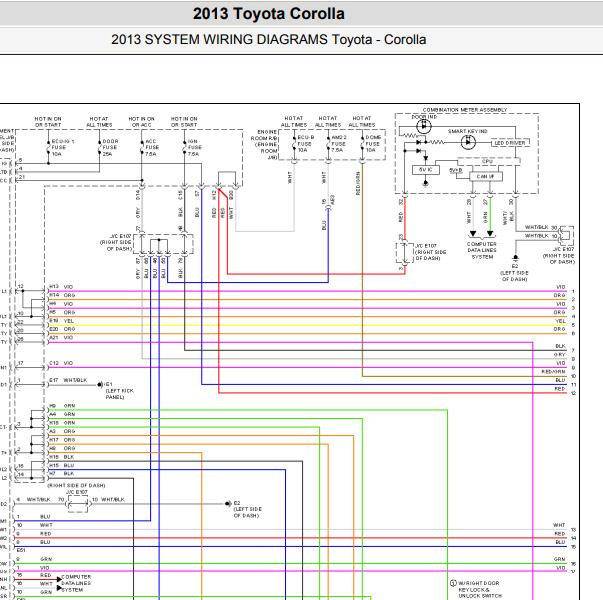
Task: Click the DOOR IND LED symbol
Action: 424,126
